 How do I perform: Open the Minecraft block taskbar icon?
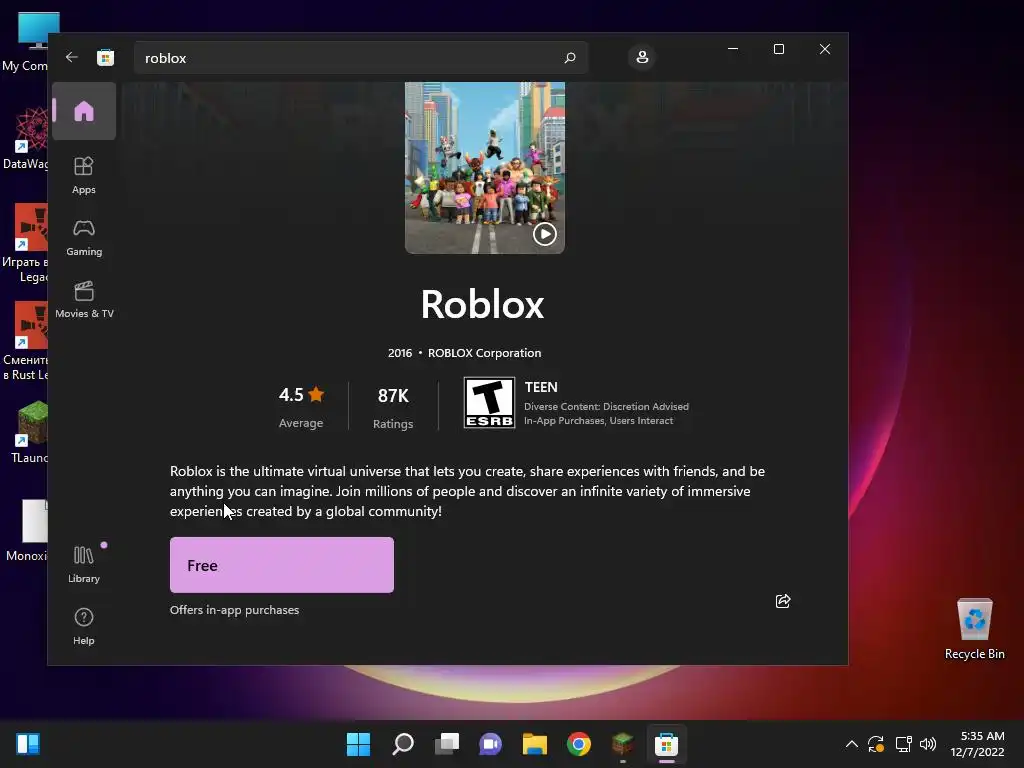pos(622,744)
